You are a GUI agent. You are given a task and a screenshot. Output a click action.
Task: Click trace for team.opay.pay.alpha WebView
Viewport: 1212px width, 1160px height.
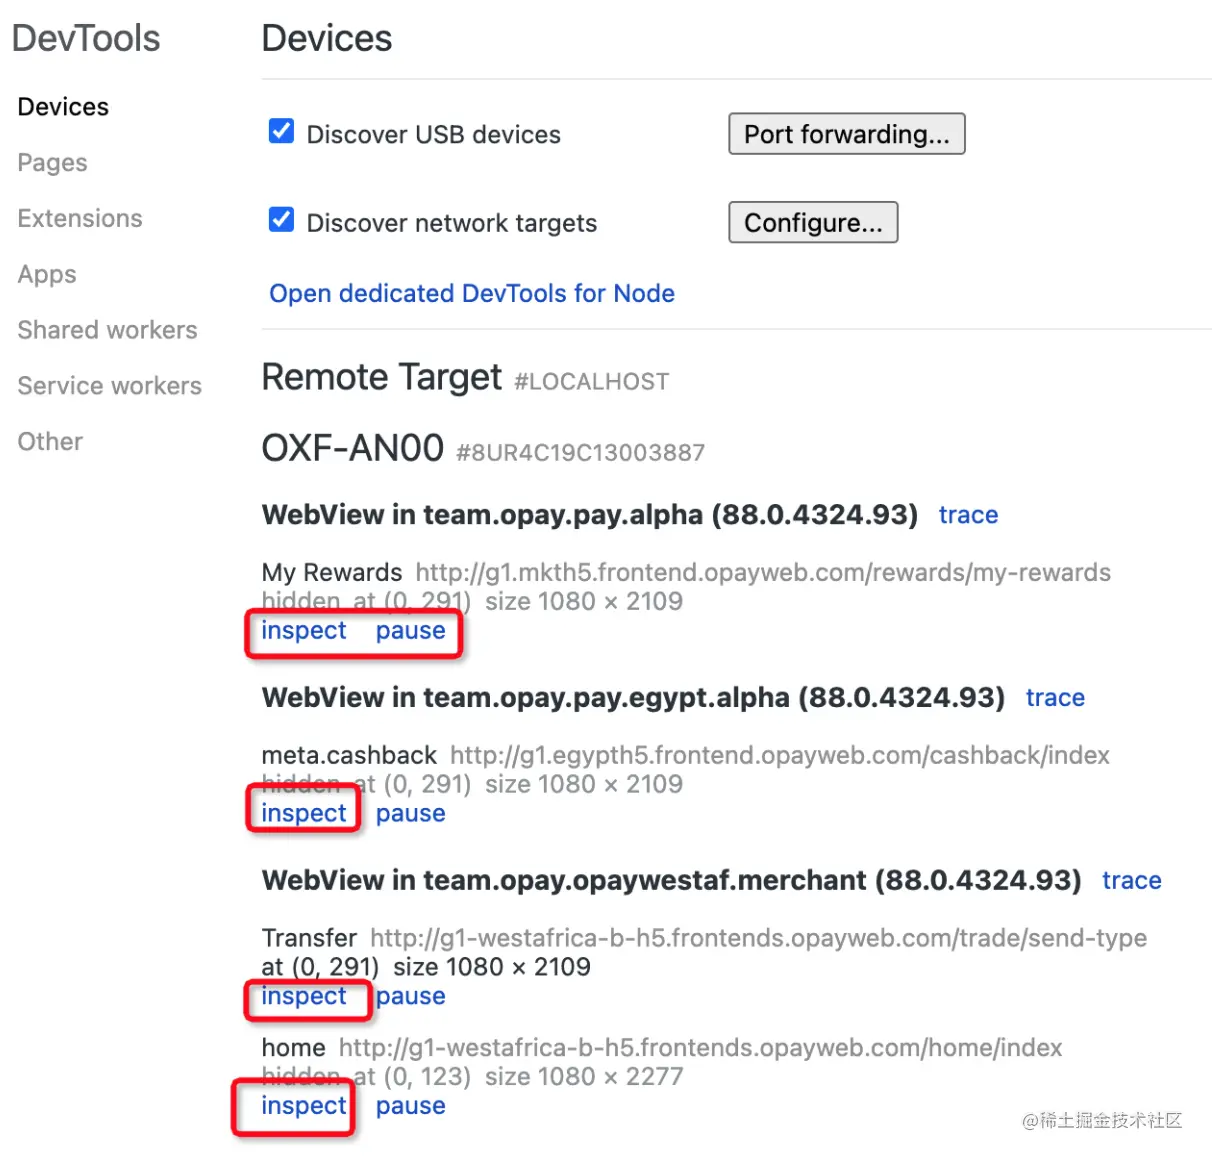click(x=968, y=515)
